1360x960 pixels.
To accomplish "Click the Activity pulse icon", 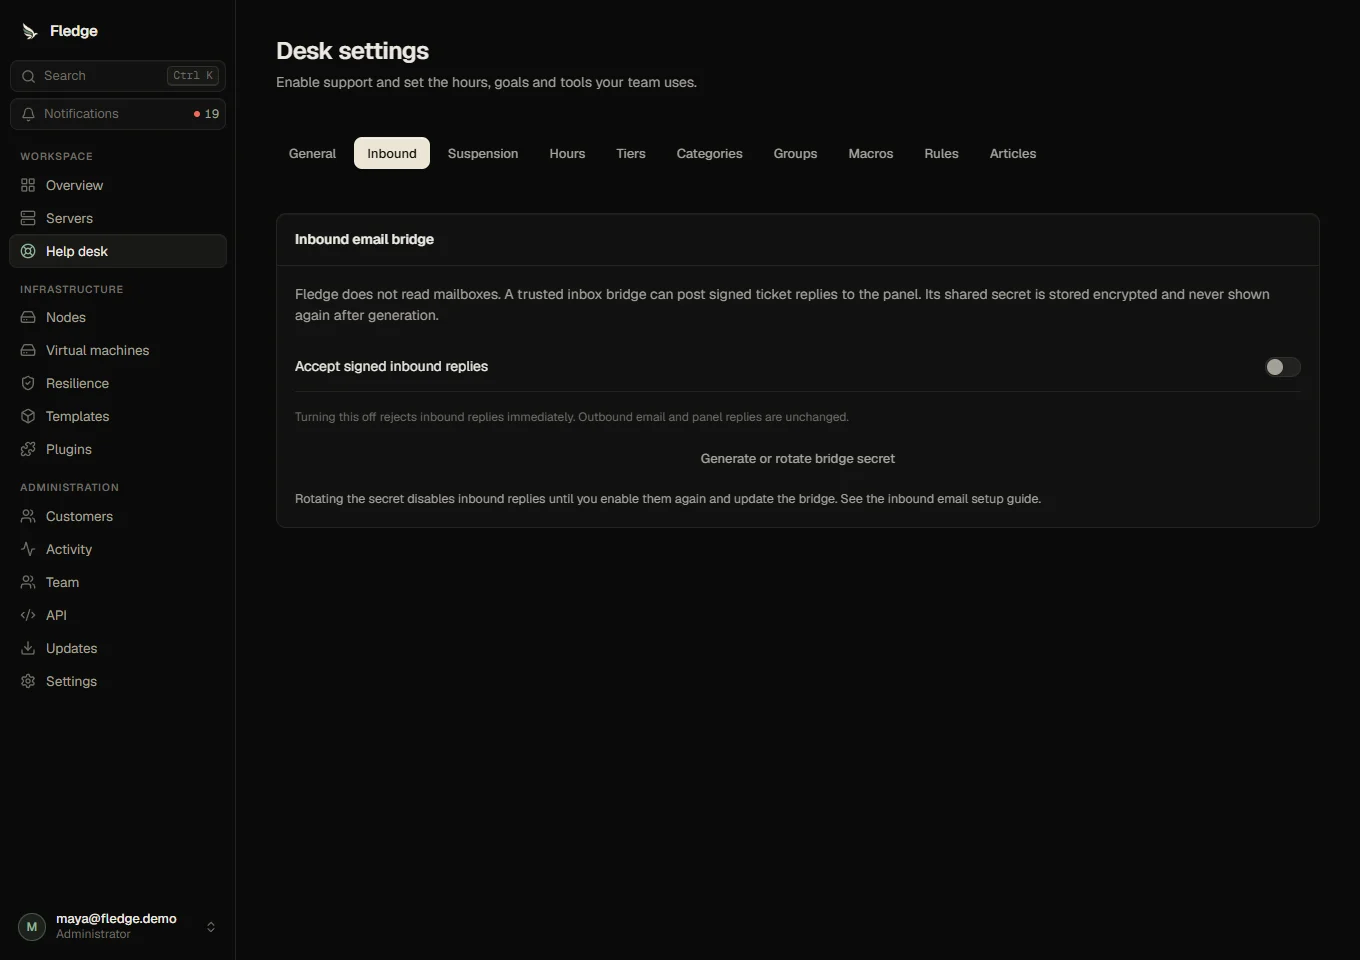I will pyautogui.click(x=28, y=549).
